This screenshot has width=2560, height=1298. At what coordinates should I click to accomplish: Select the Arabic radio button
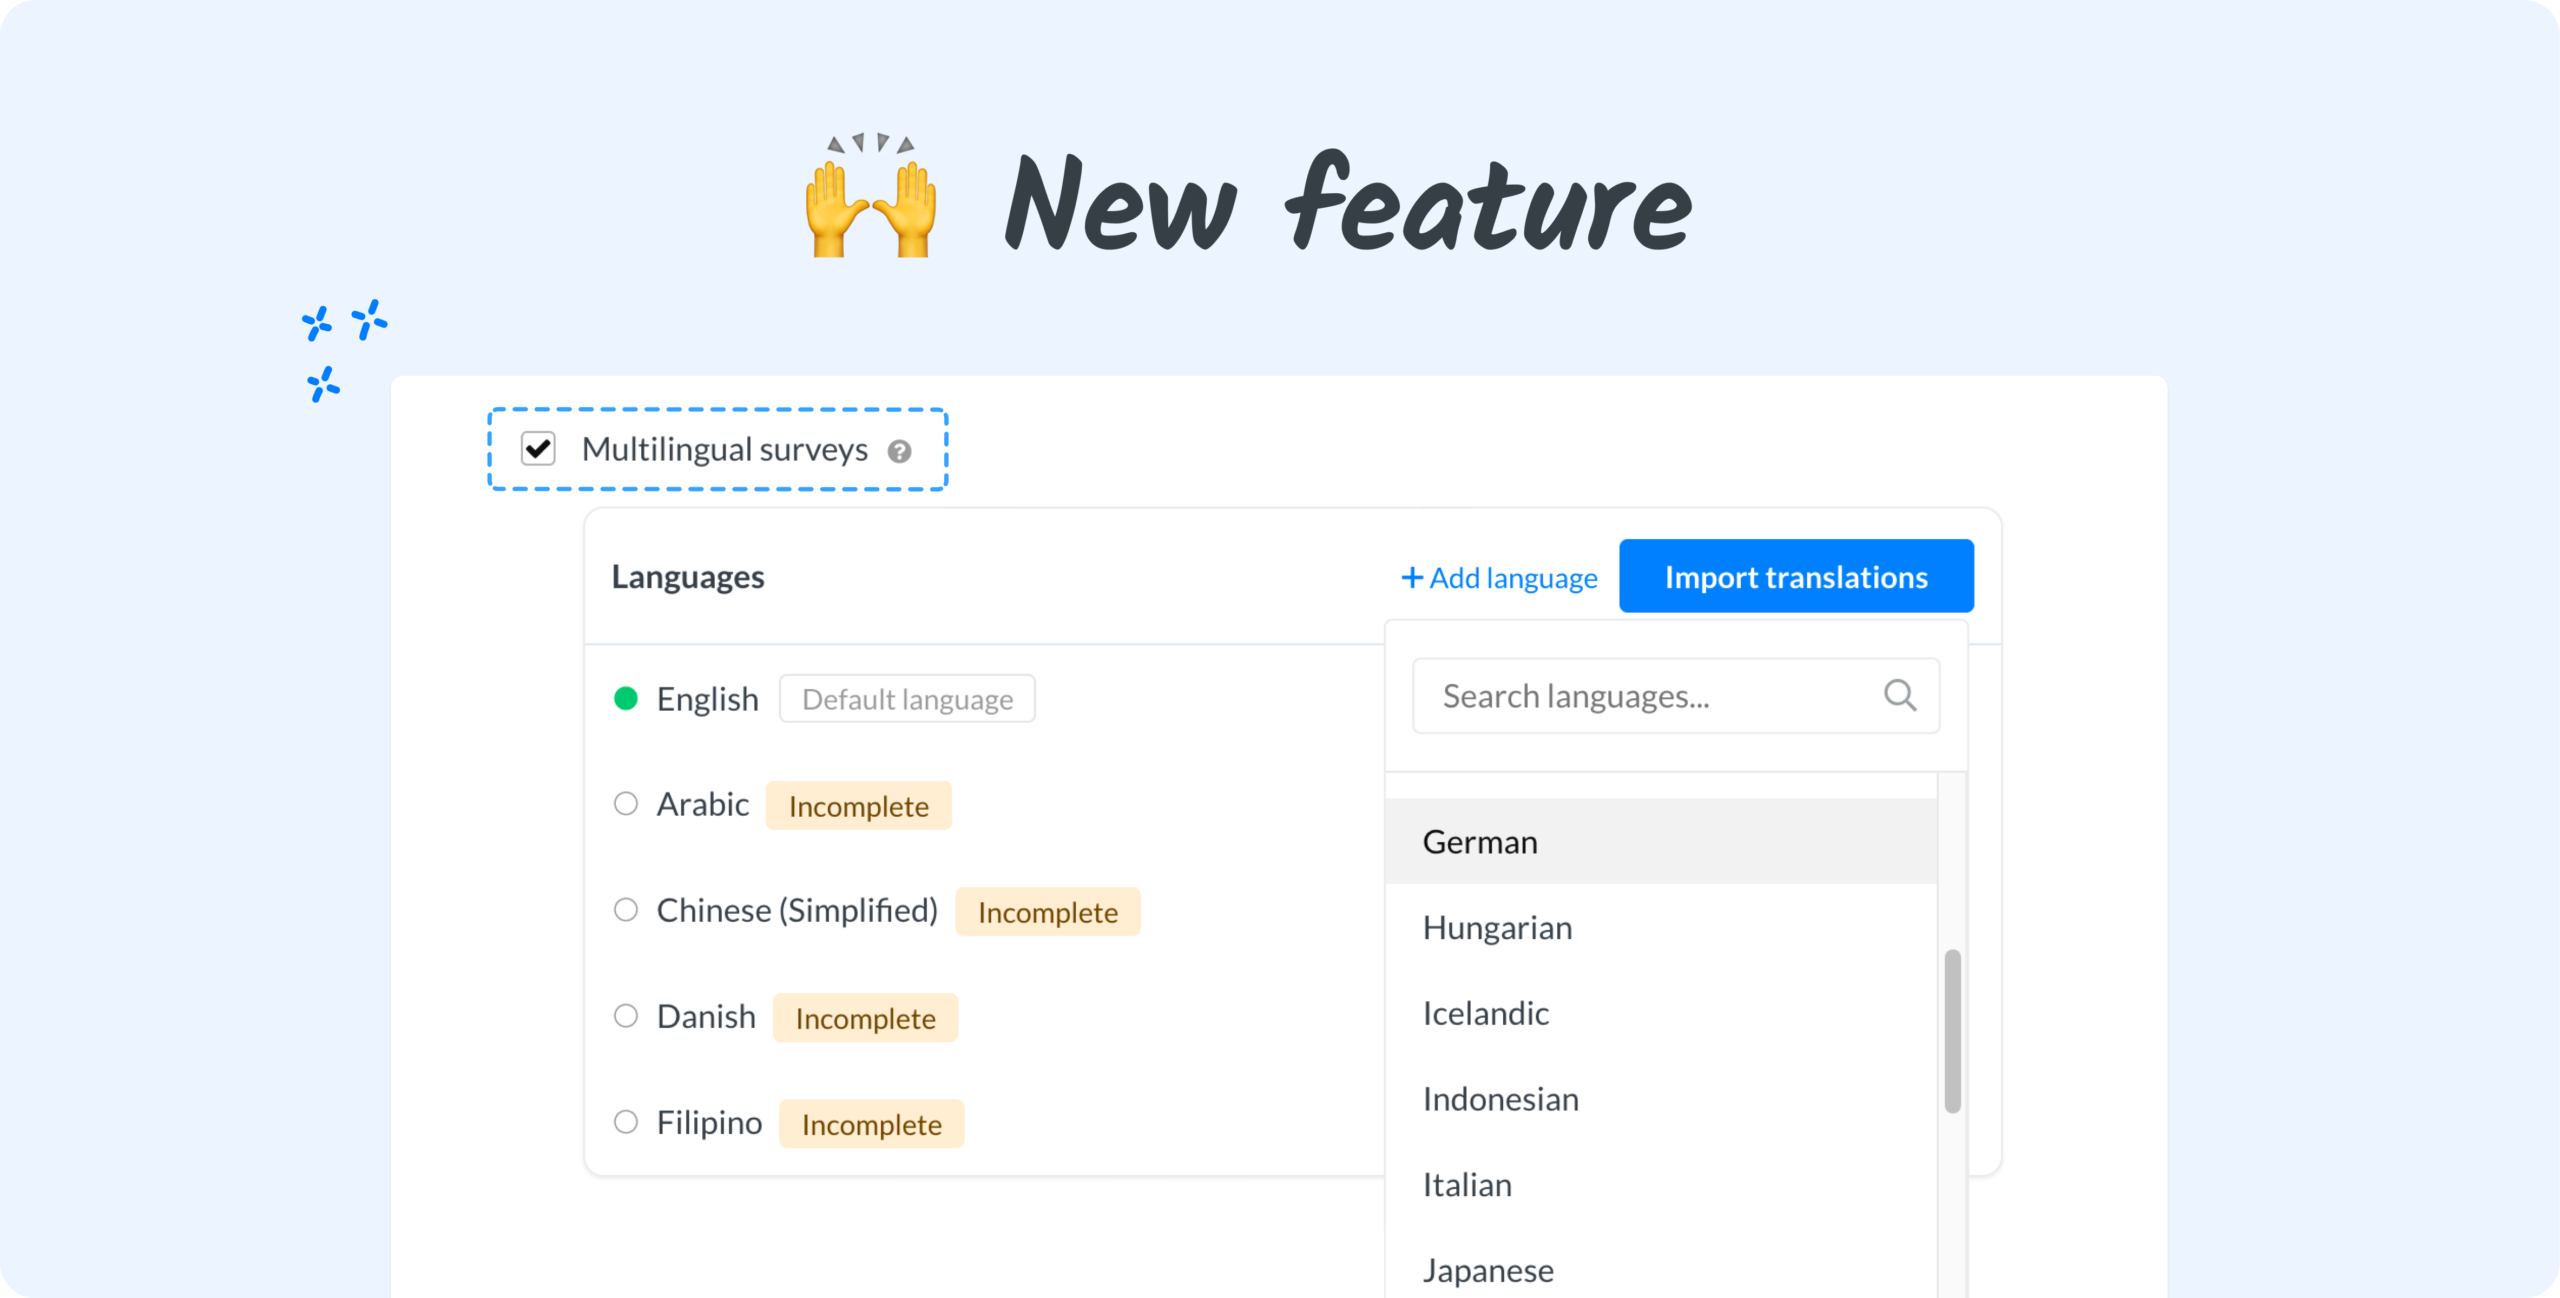pyautogui.click(x=626, y=804)
